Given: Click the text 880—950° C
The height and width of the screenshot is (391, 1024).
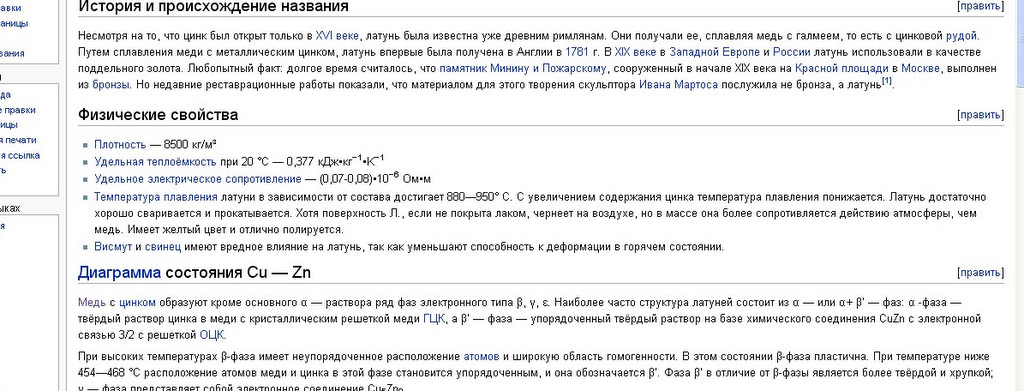Looking at the screenshot, I should pyautogui.click(x=478, y=196).
